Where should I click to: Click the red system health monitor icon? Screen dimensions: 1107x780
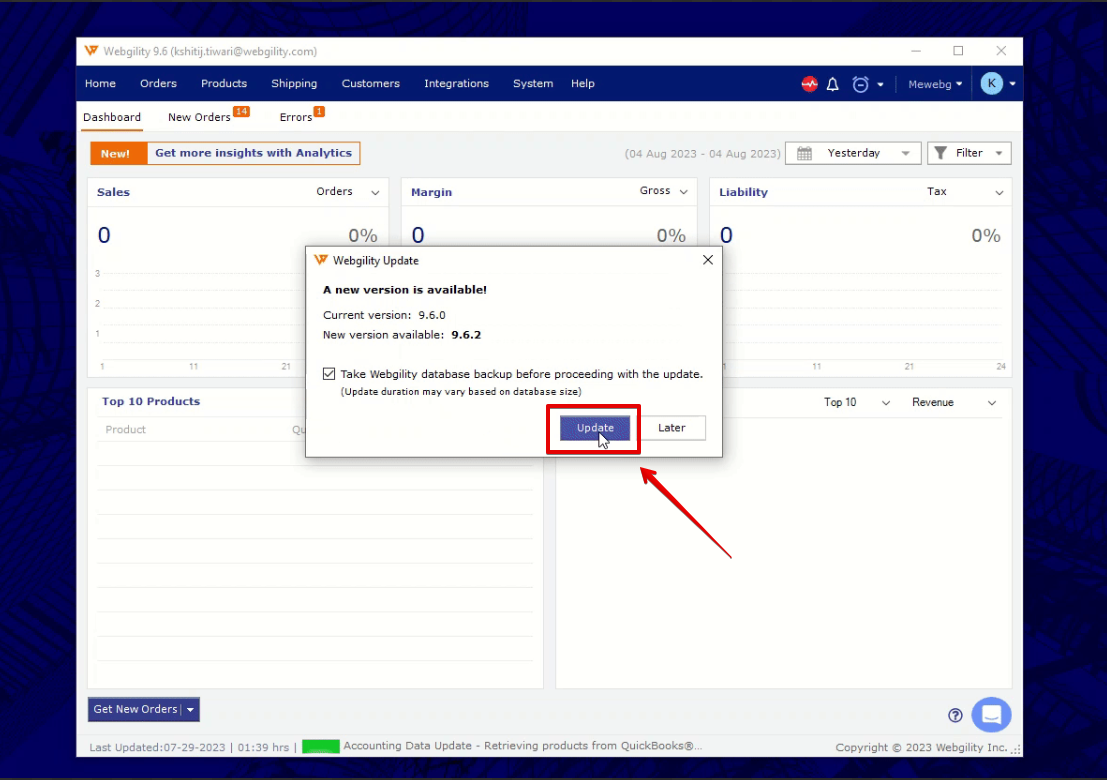pyautogui.click(x=809, y=84)
